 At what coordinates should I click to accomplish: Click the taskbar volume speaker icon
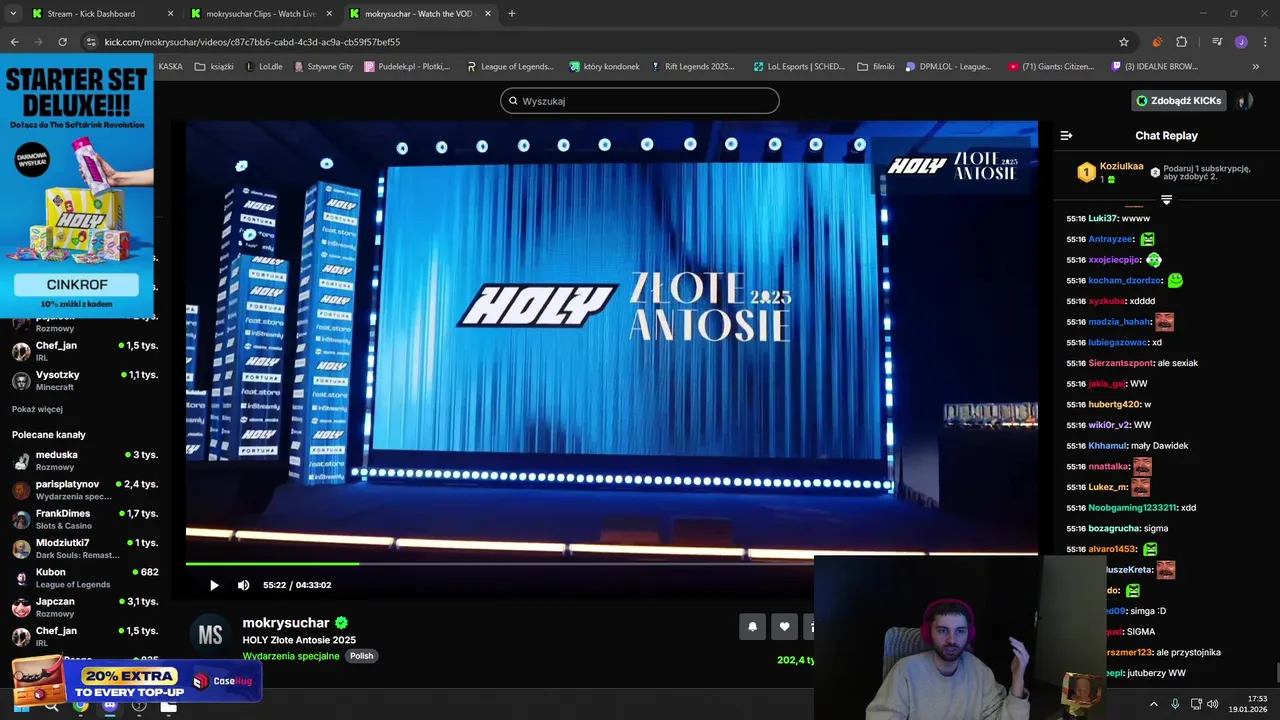tap(1212, 704)
